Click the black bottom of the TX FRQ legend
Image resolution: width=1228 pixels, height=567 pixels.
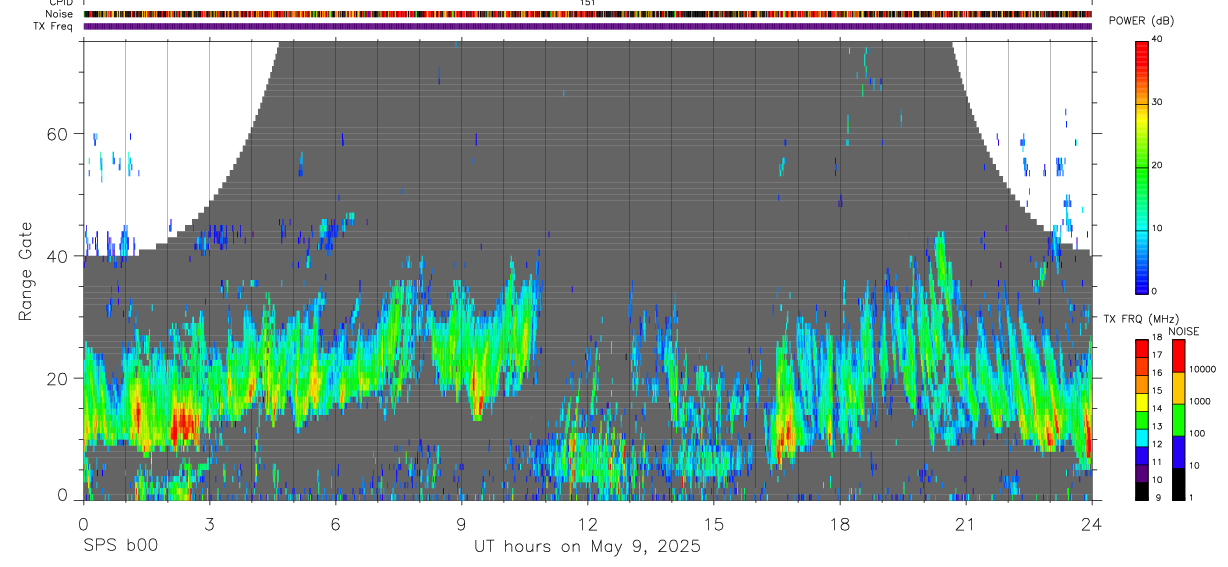point(1142,492)
